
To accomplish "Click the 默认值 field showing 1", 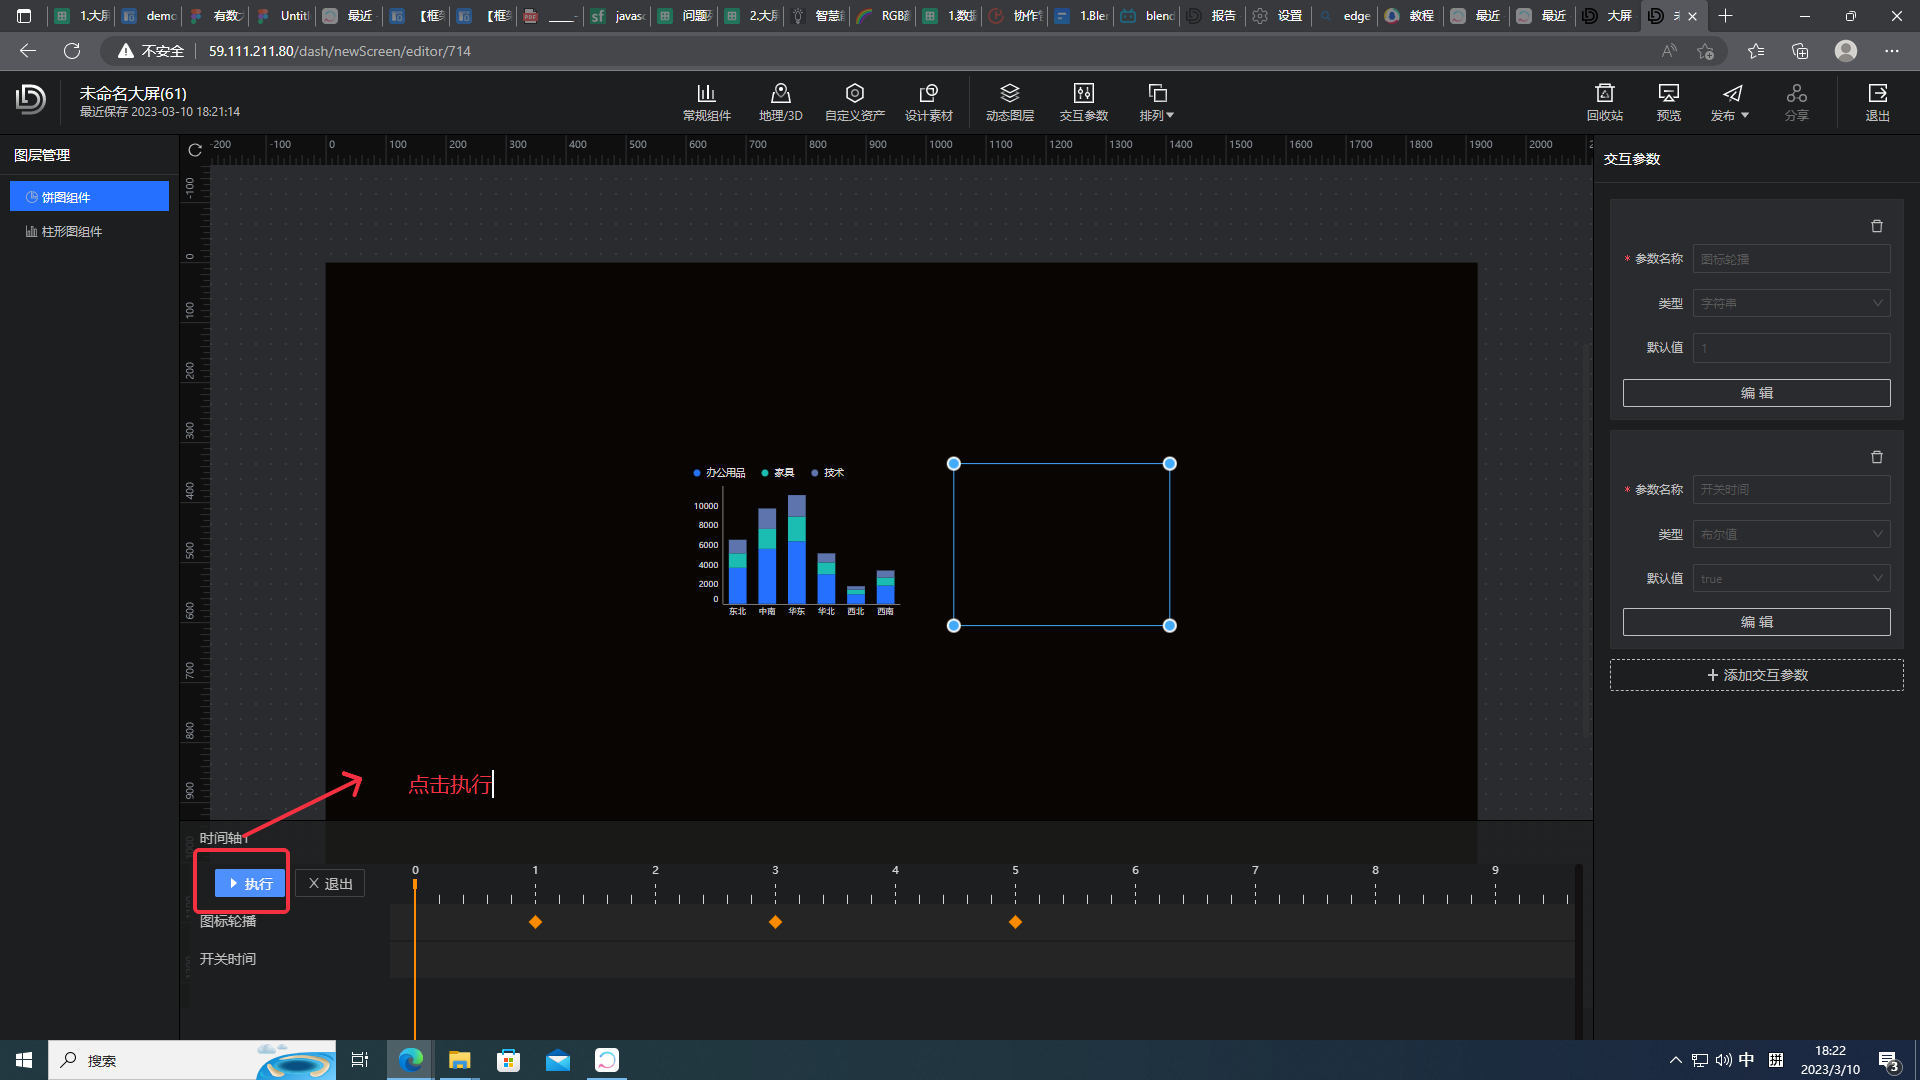I will click(x=1791, y=348).
